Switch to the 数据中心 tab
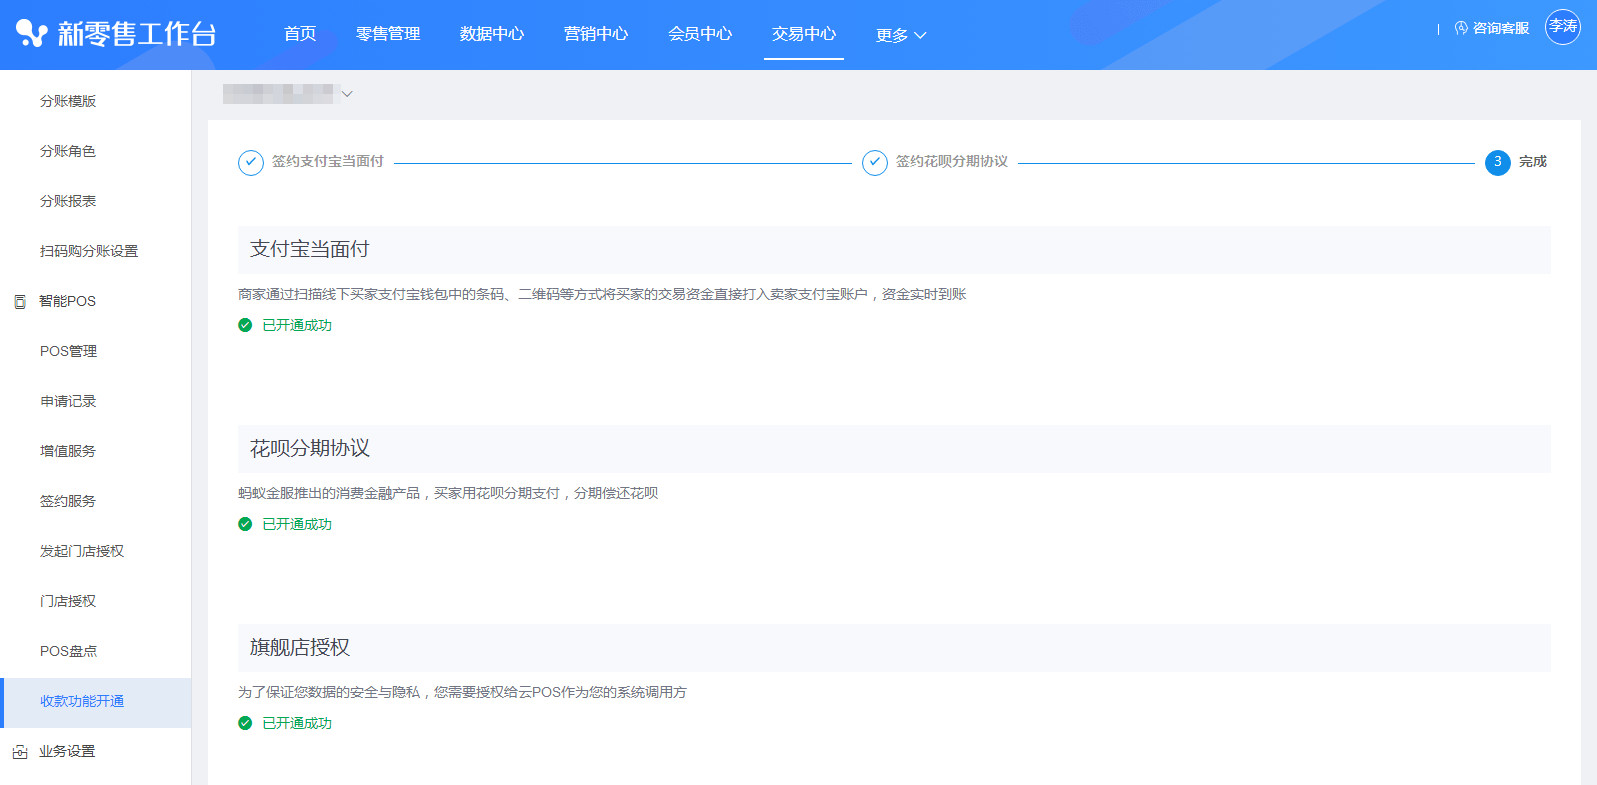The image size is (1597, 785). coord(492,34)
